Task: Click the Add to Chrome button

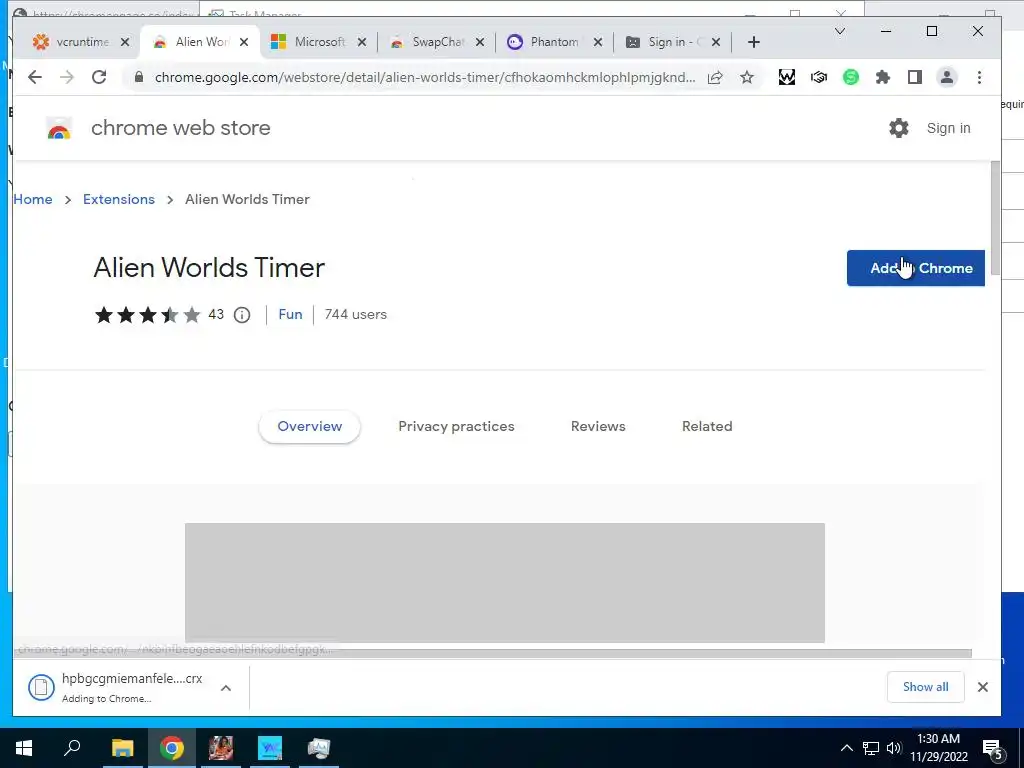Action: click(x=916, y=268)
